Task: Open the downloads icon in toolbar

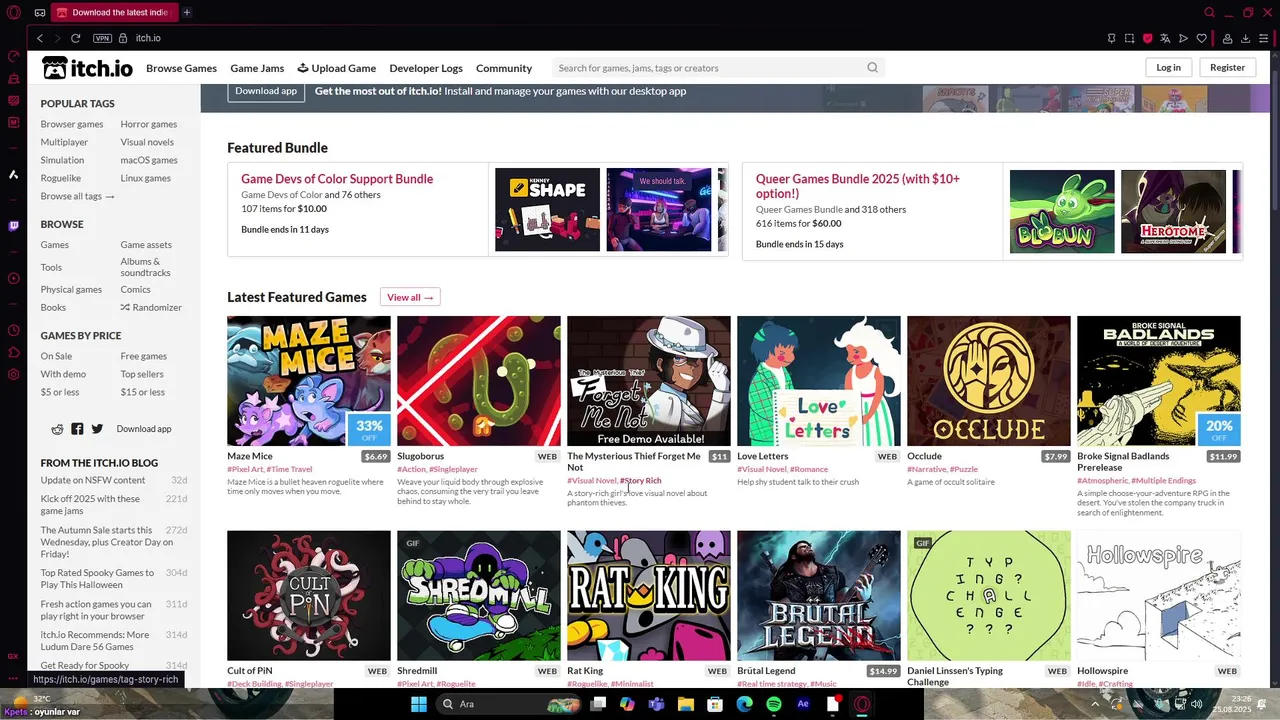Action: 1245,38
